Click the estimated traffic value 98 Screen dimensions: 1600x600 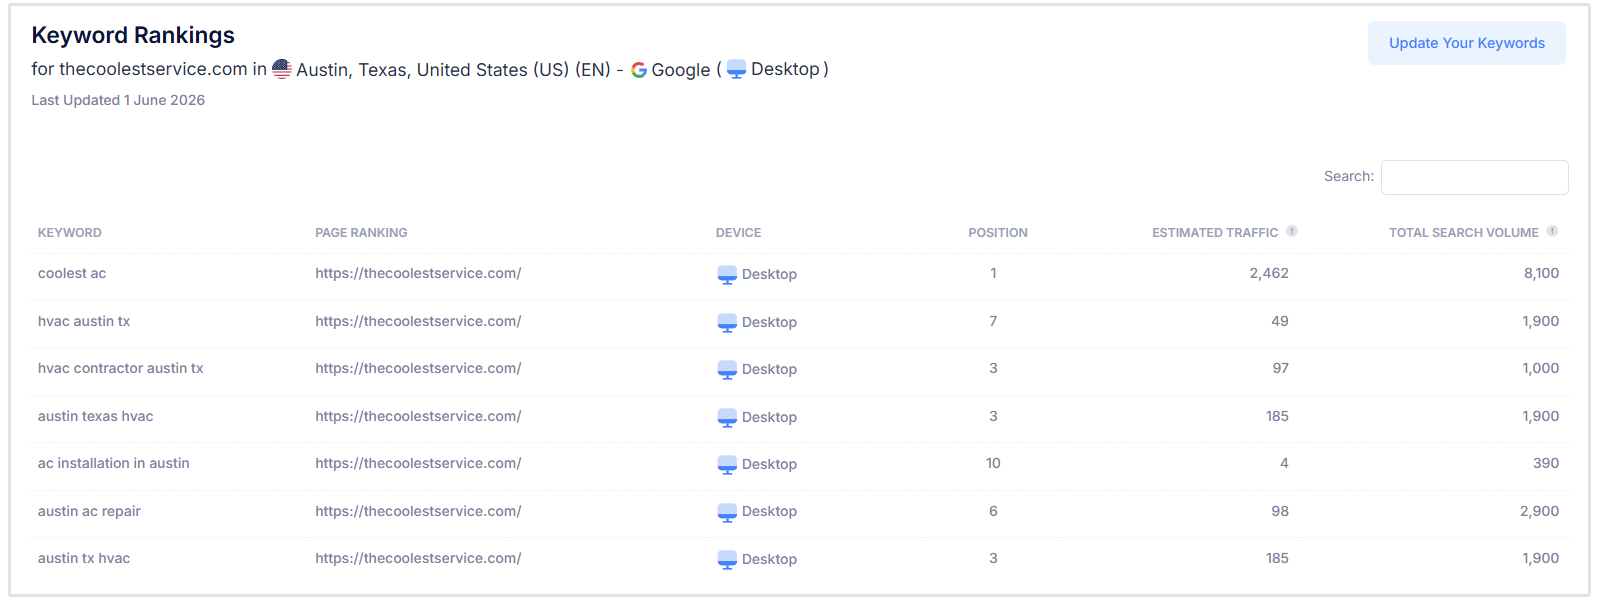(1280, 511)
